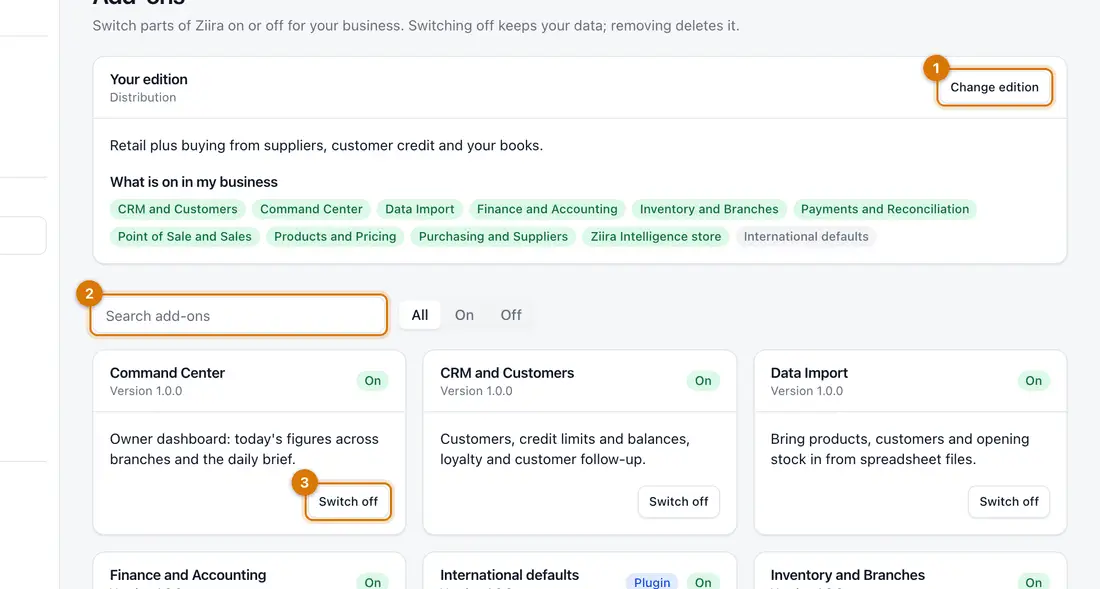Viewport: 1100px width, 589px height.
Task: Click the CRM and Customers card title
Action: click(x=507, y=373)
